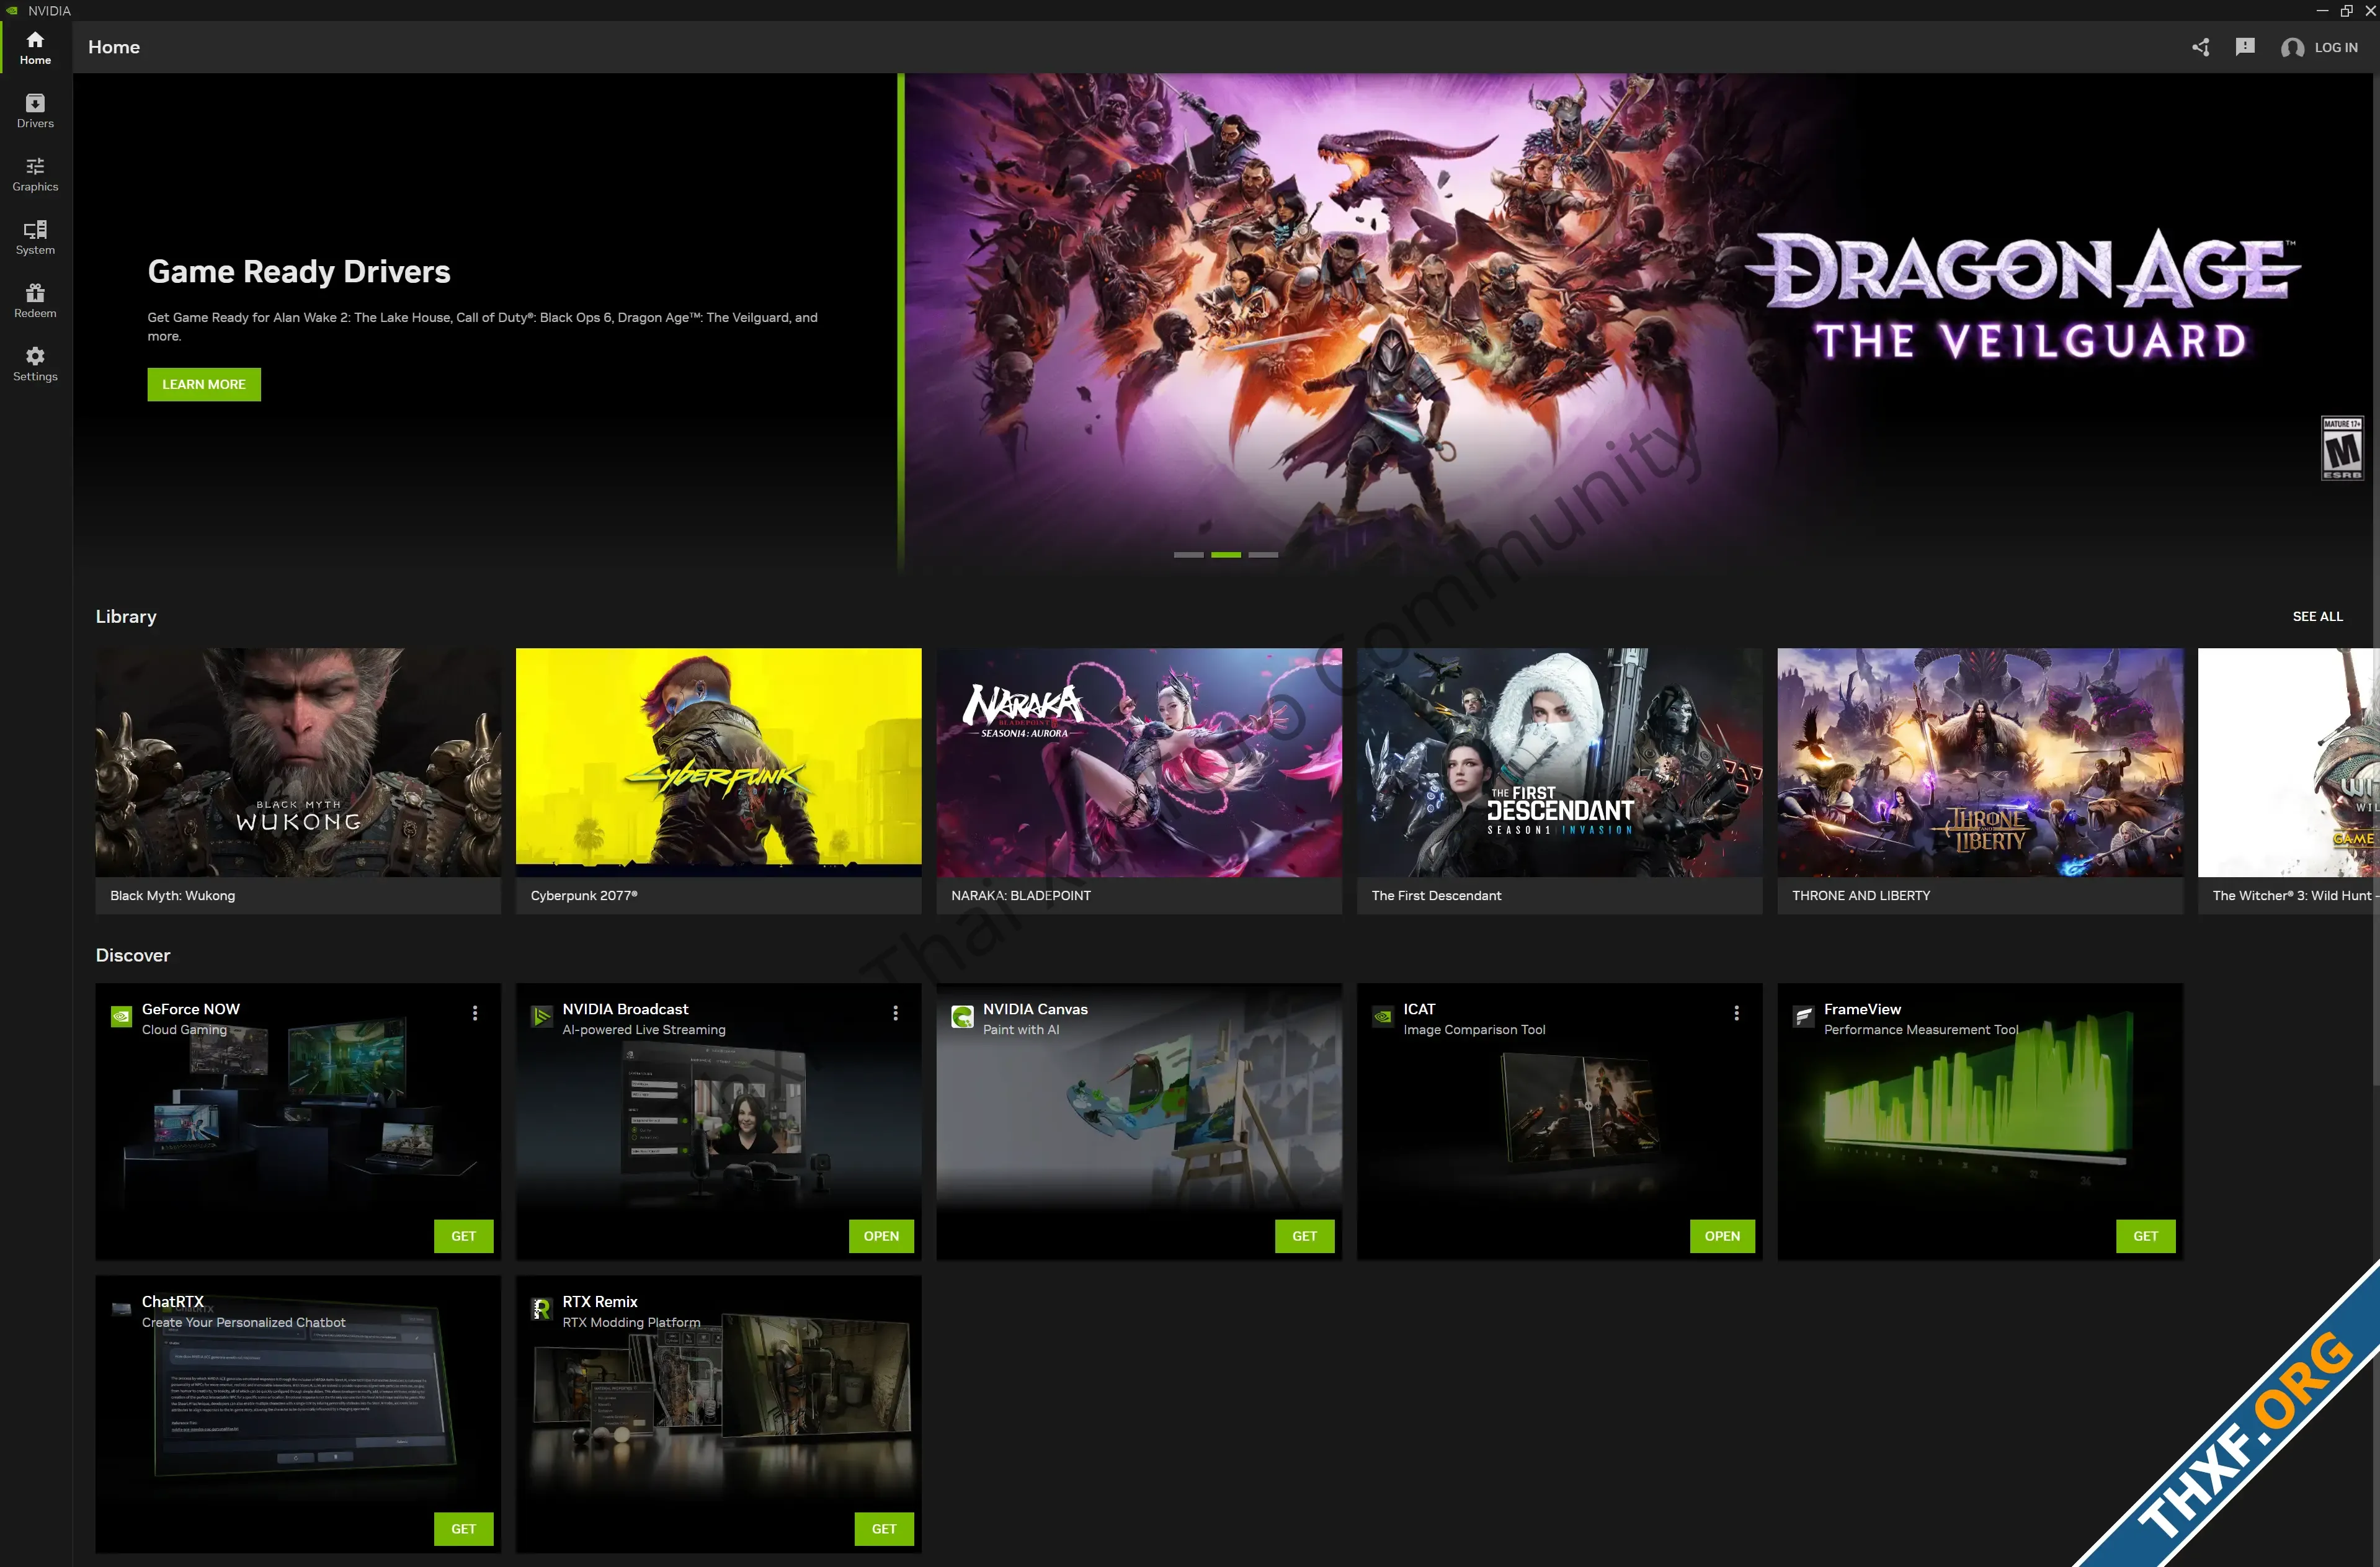
Task: Open the Graphics settings section
Action: pyautogui.click(x=35, y=174)
